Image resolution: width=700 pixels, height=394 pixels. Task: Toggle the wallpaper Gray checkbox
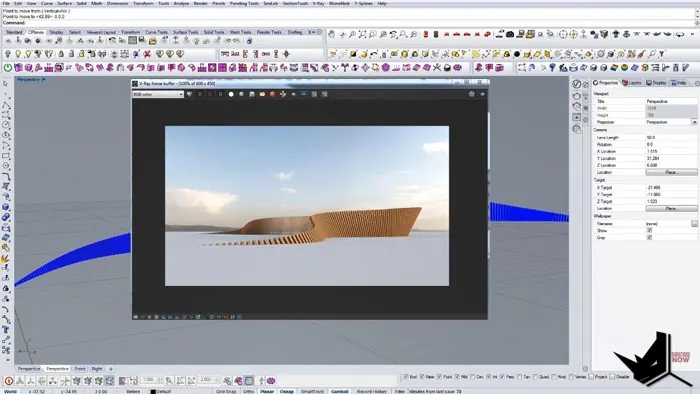pos(650,237)
